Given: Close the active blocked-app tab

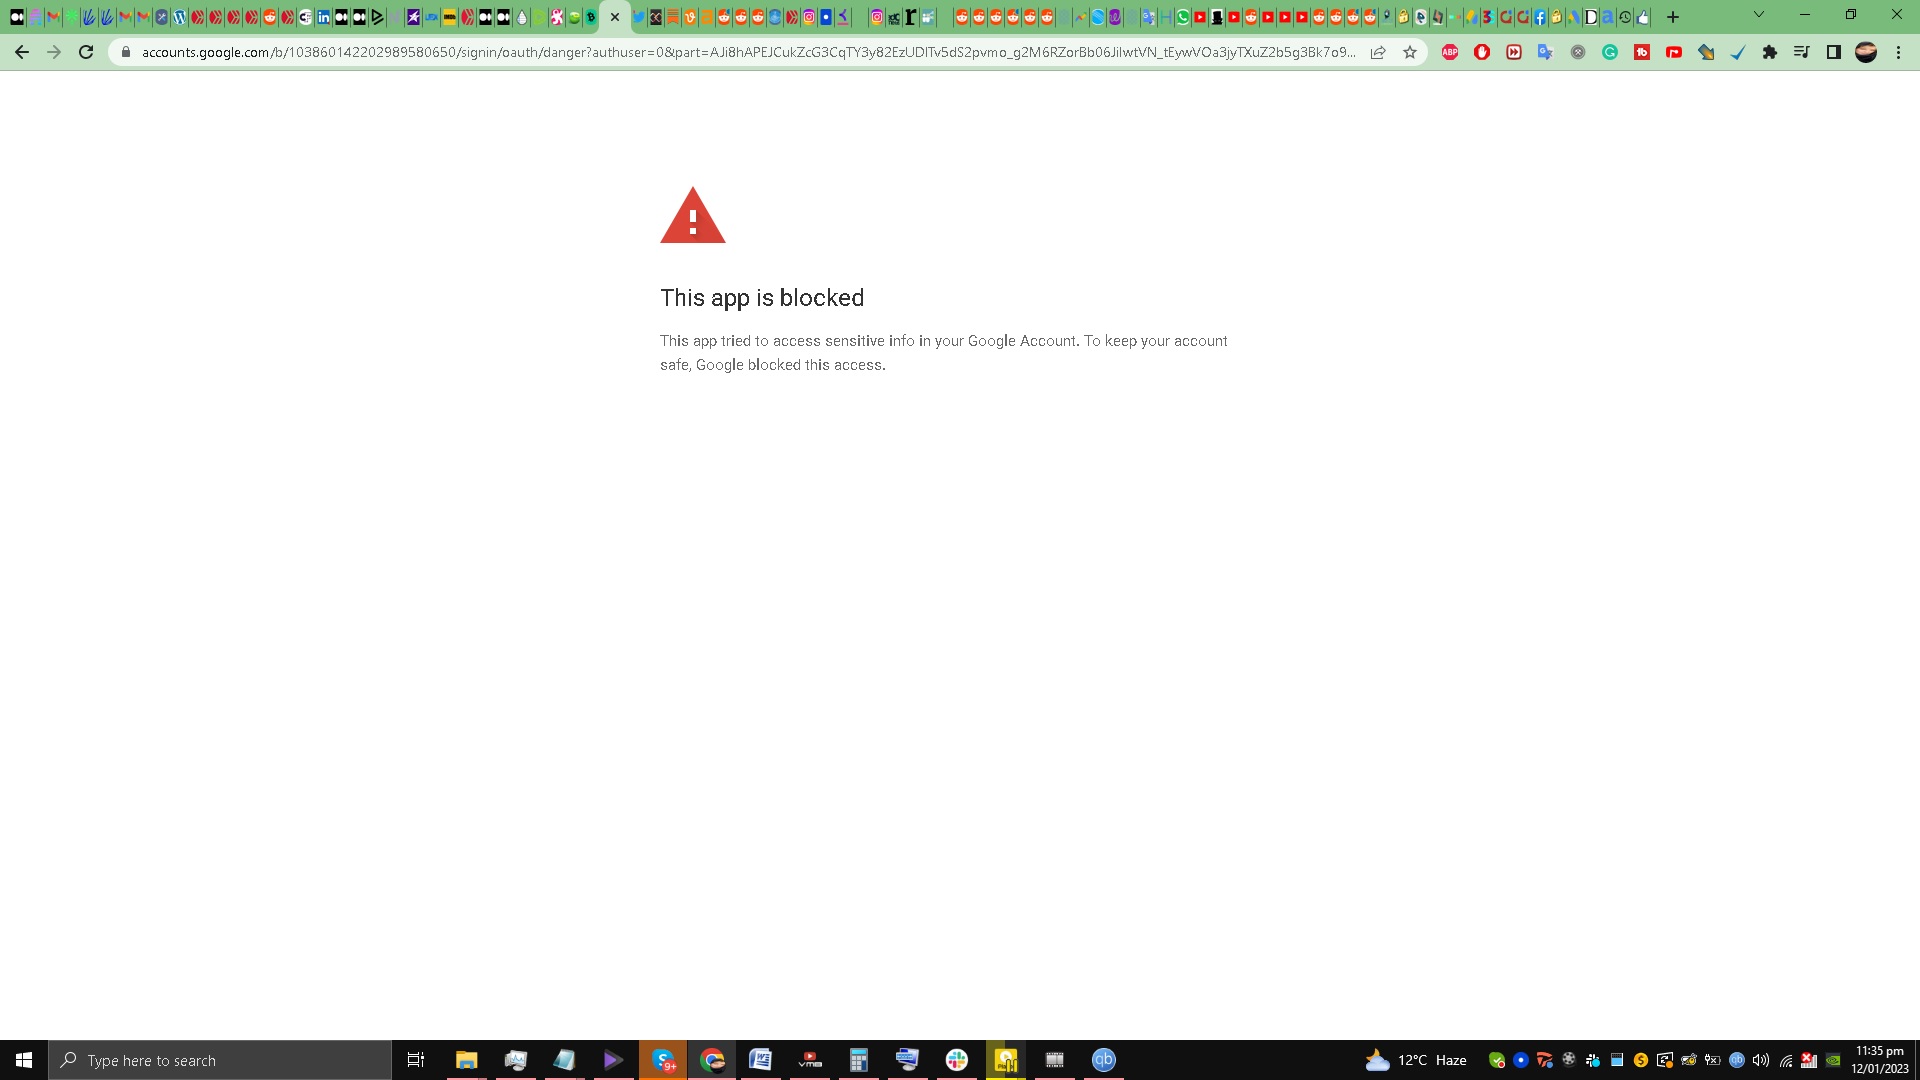Looking at the screenshot, I should 615,17.
